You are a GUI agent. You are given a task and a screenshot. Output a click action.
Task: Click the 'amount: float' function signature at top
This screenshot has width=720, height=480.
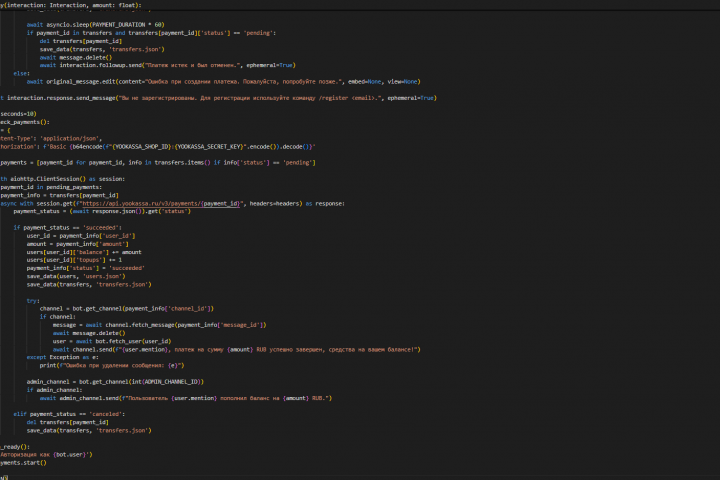(x=115, y=6)
